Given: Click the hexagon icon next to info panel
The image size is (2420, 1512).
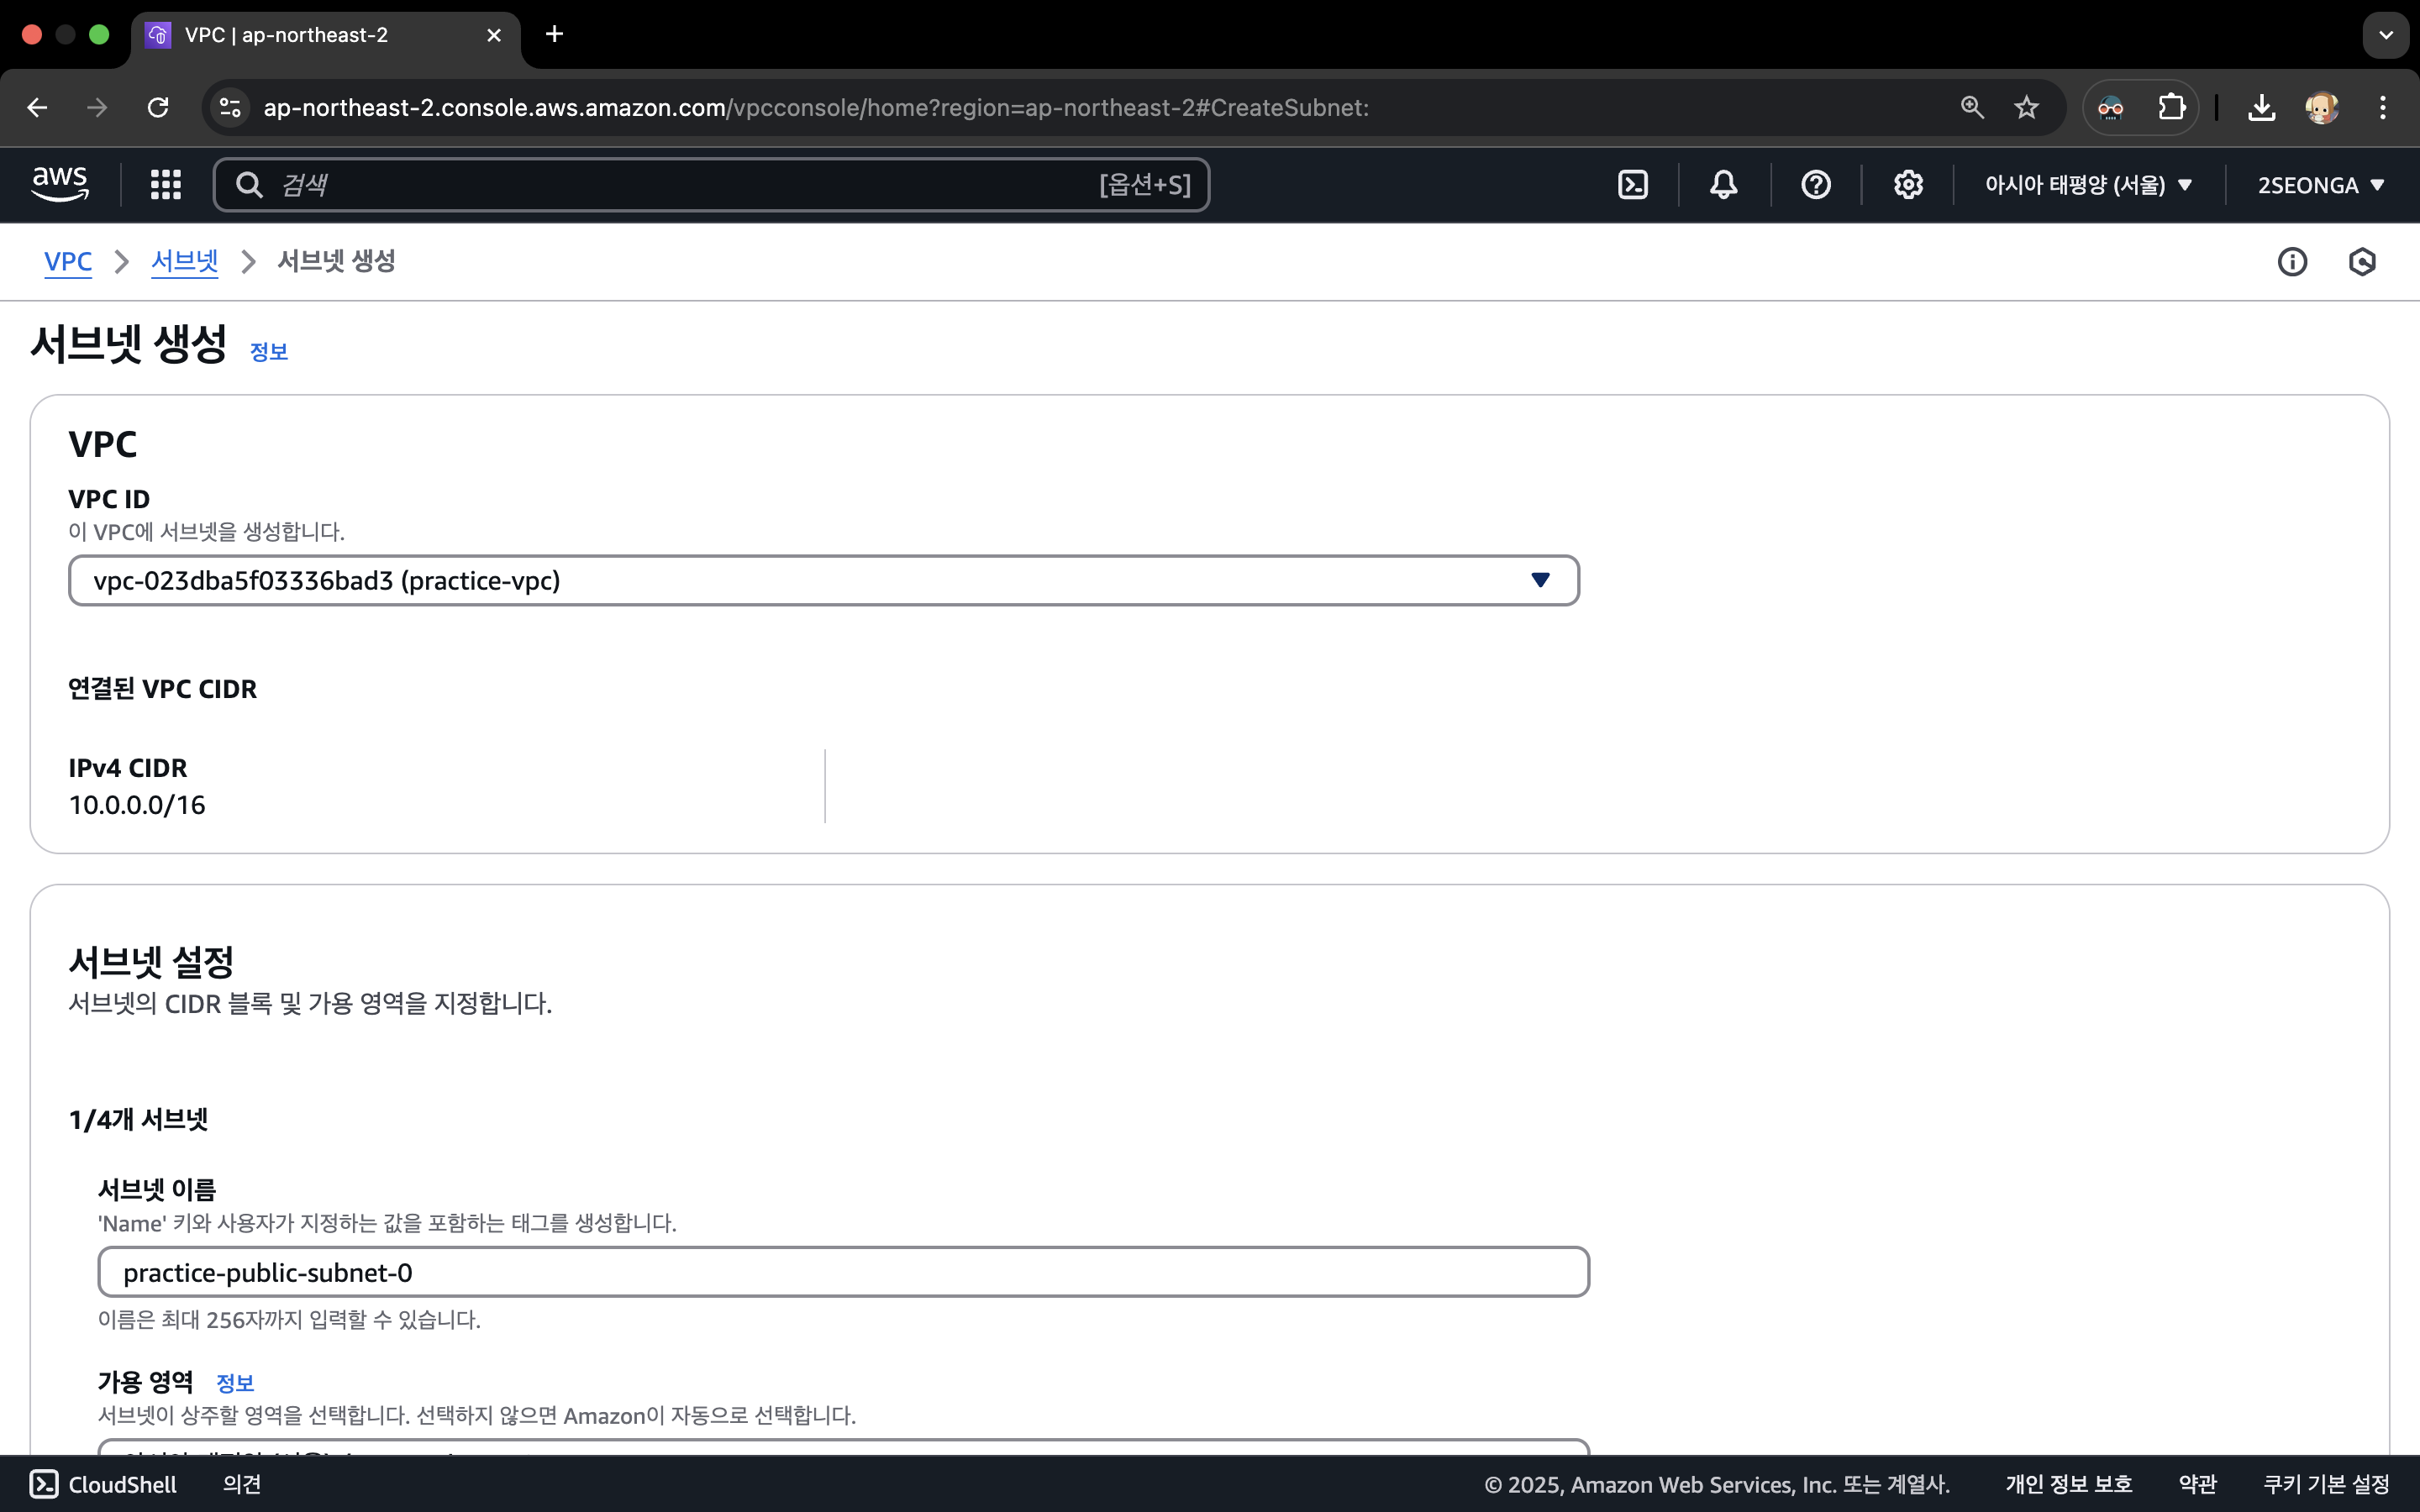Looking at the screenshot, I should (2362, 262).
